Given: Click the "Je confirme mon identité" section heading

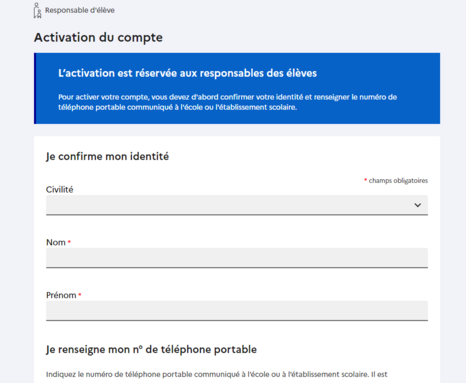Looking at the screenshot, I should [107, 156].
